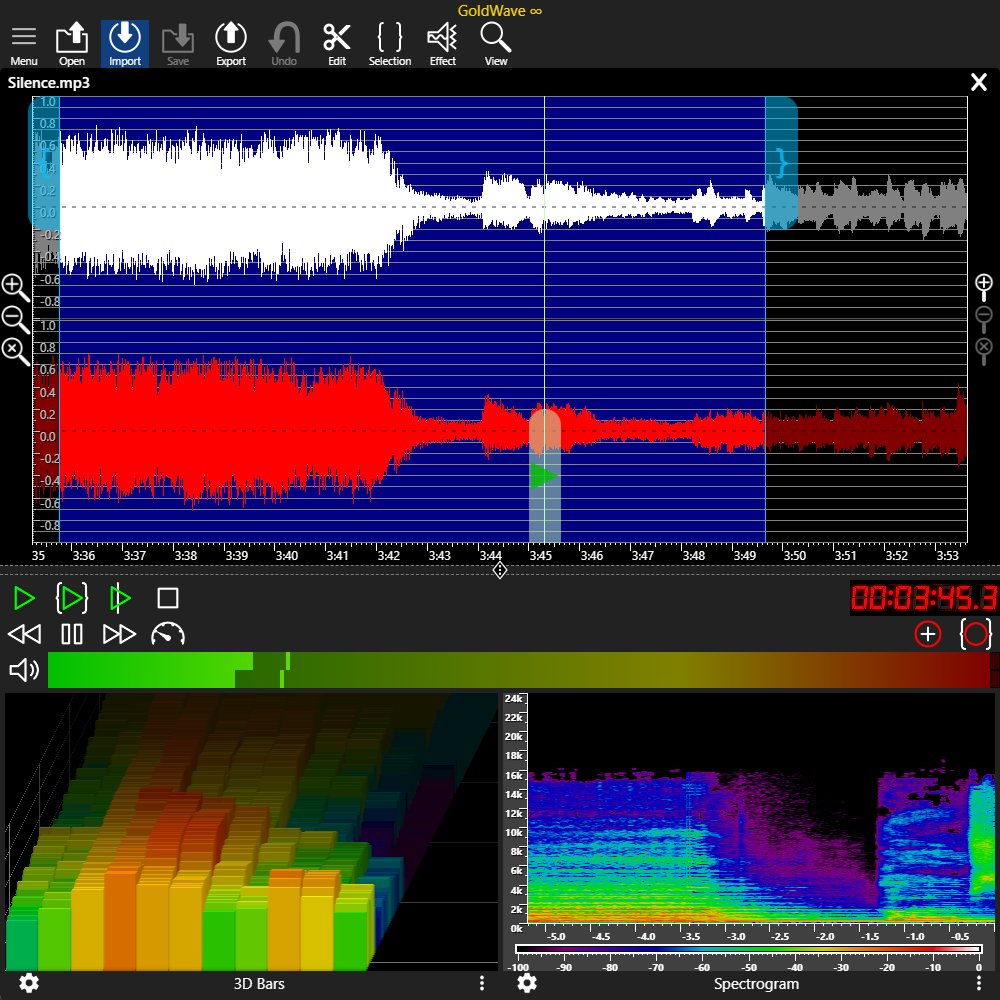Open a new audio file
1000x1000 pixels.
(x=71, y=42)
